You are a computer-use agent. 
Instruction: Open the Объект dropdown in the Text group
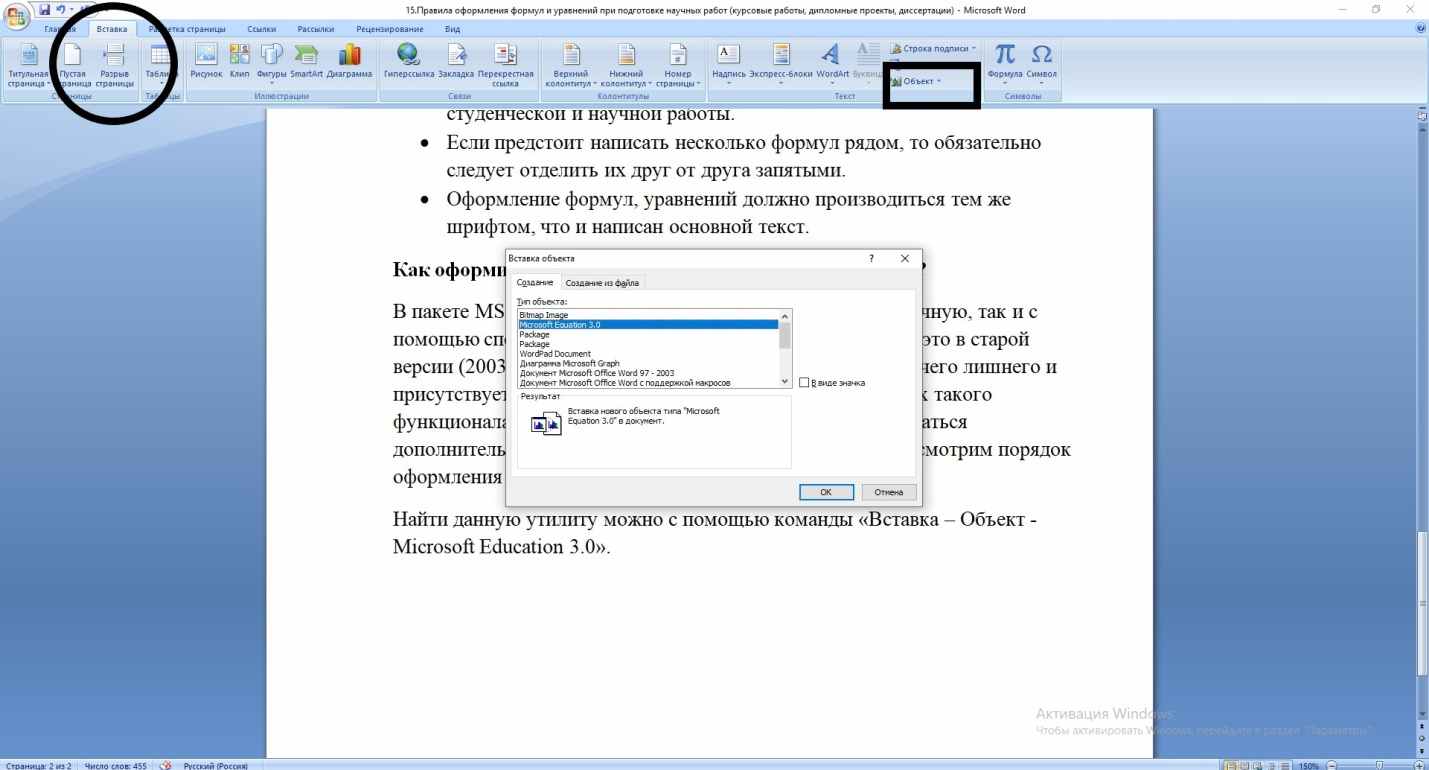pos(917,81)
